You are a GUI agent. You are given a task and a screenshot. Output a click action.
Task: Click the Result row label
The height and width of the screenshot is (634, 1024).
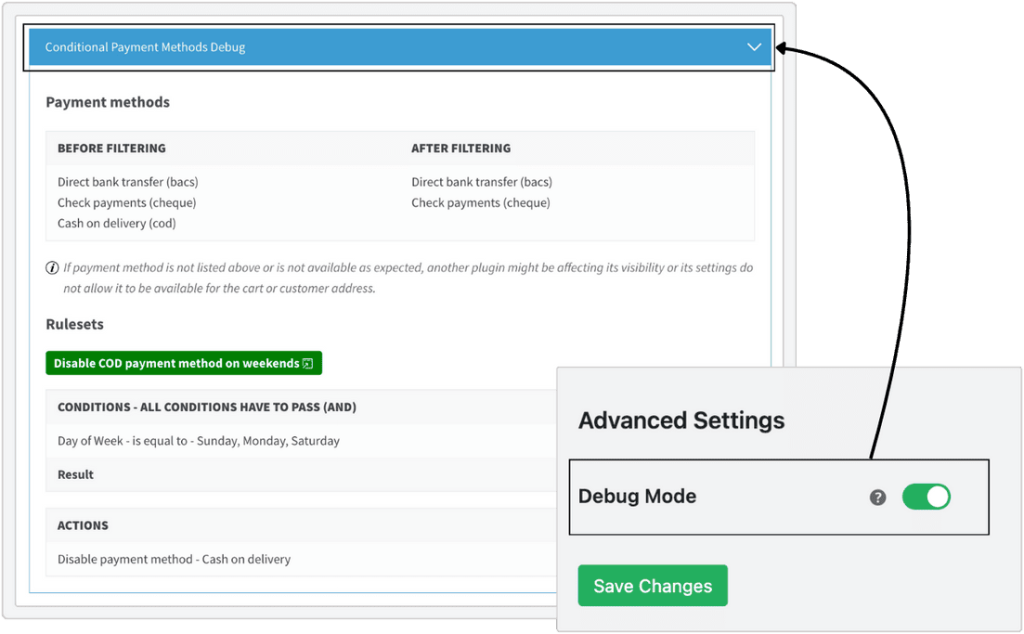coord(76,475)
